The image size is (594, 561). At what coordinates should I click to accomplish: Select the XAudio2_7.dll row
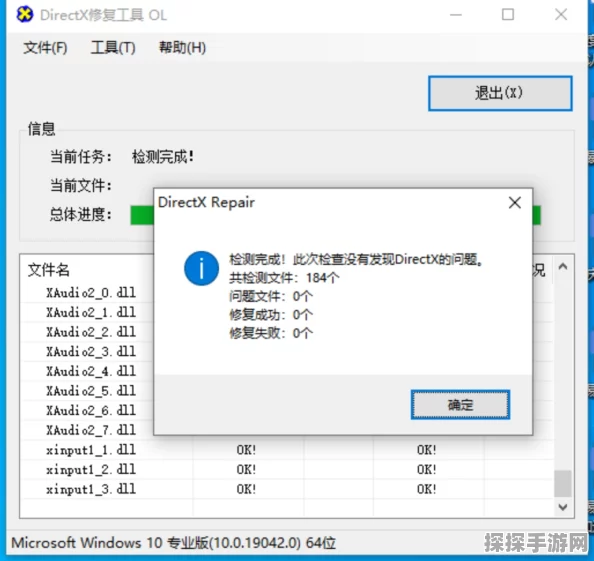coord(91,430)
